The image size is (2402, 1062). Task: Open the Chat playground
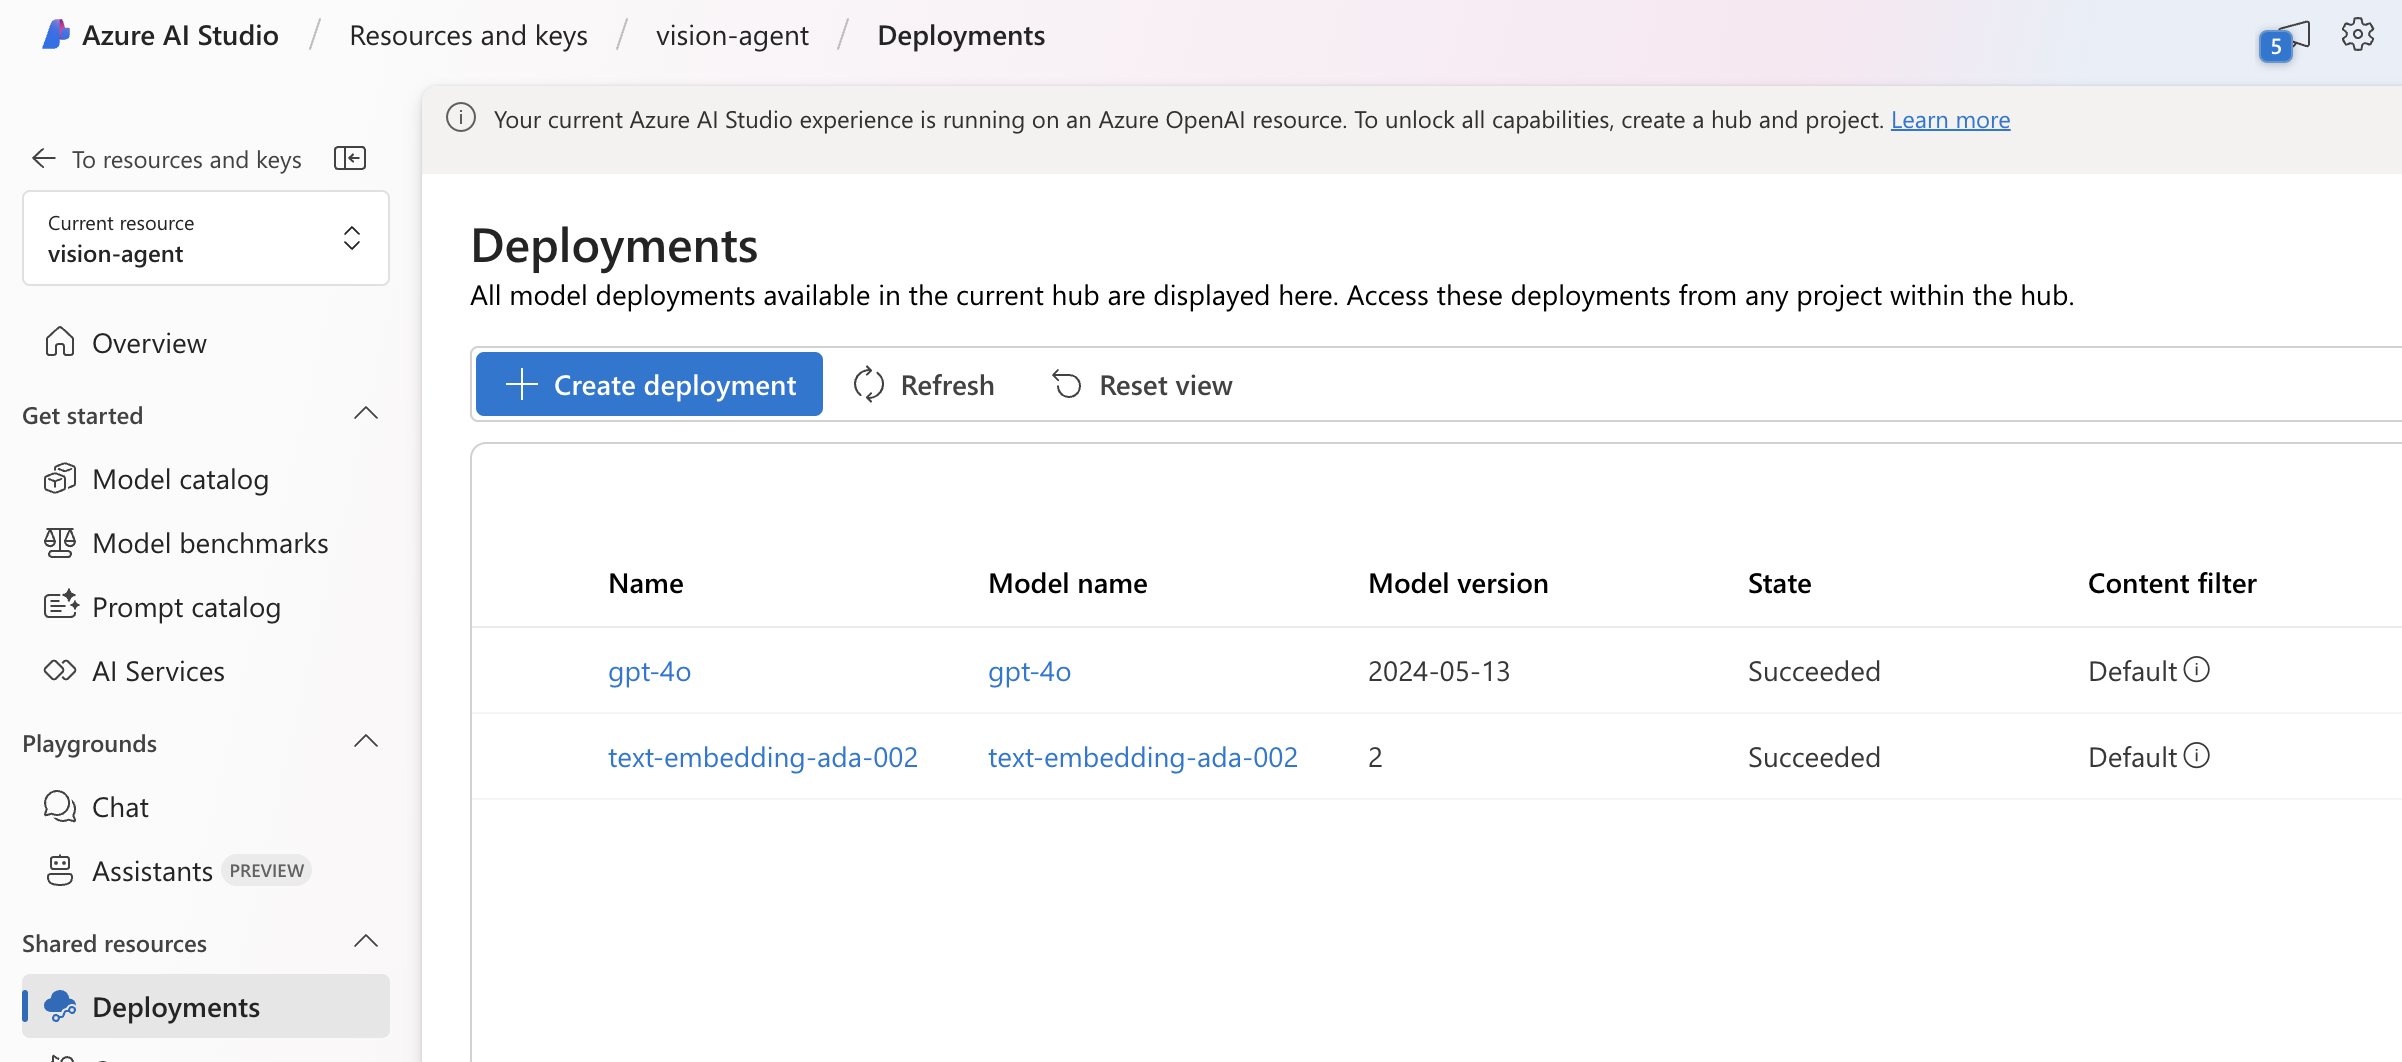tap(120, 806)
